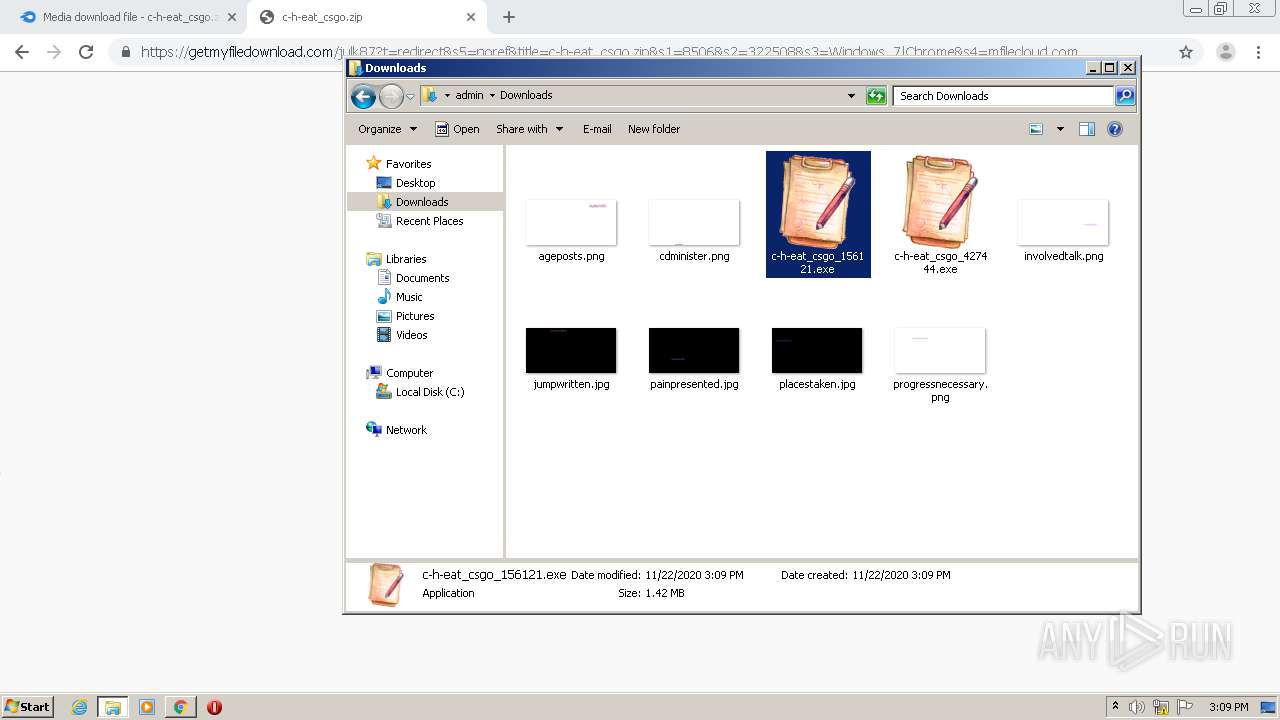Viewport: 1280px width, 720px height.
Task: Select Libraries in navigation pane
Action: point(406,259)
